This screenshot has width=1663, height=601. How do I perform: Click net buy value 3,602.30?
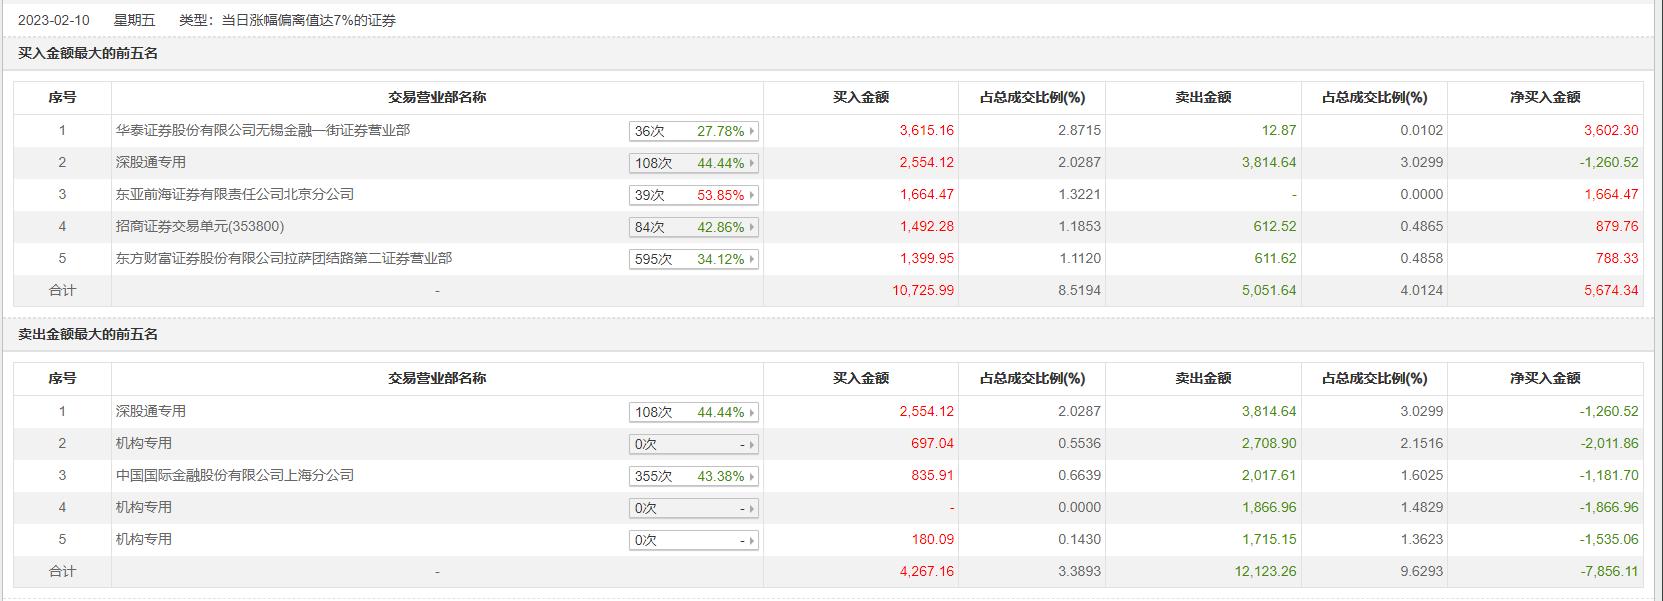click(1611, 130)
